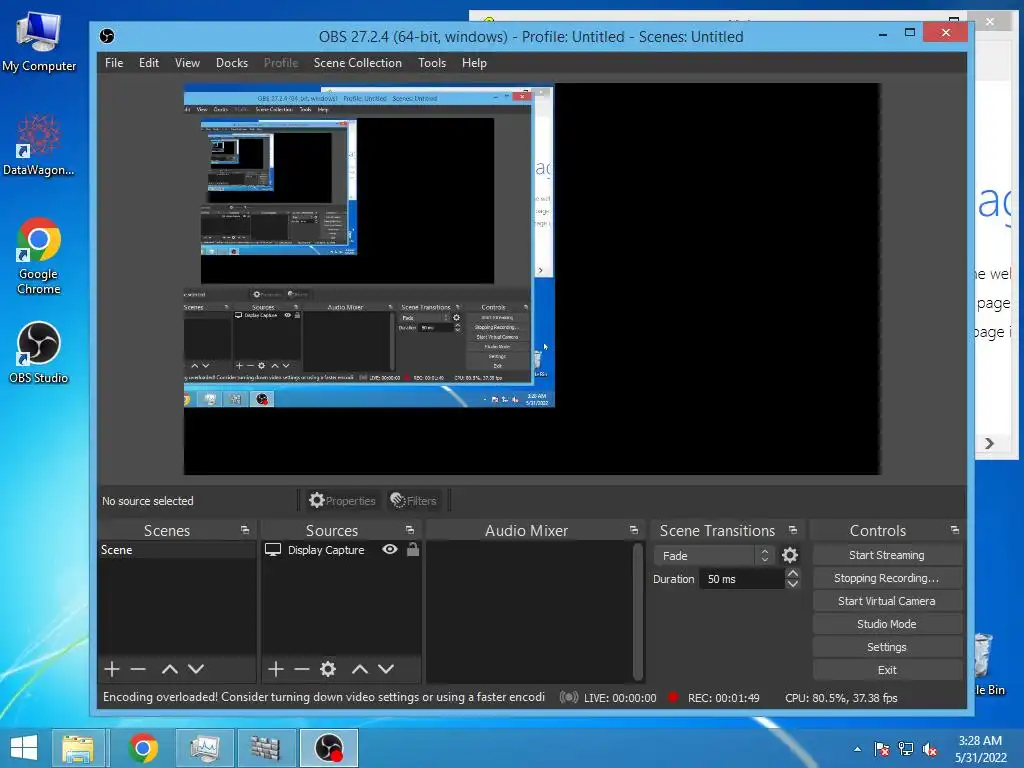This screenshot has width=1024, height=768.
Task: Toggle Display Capture lock
Action: point(413,549)
